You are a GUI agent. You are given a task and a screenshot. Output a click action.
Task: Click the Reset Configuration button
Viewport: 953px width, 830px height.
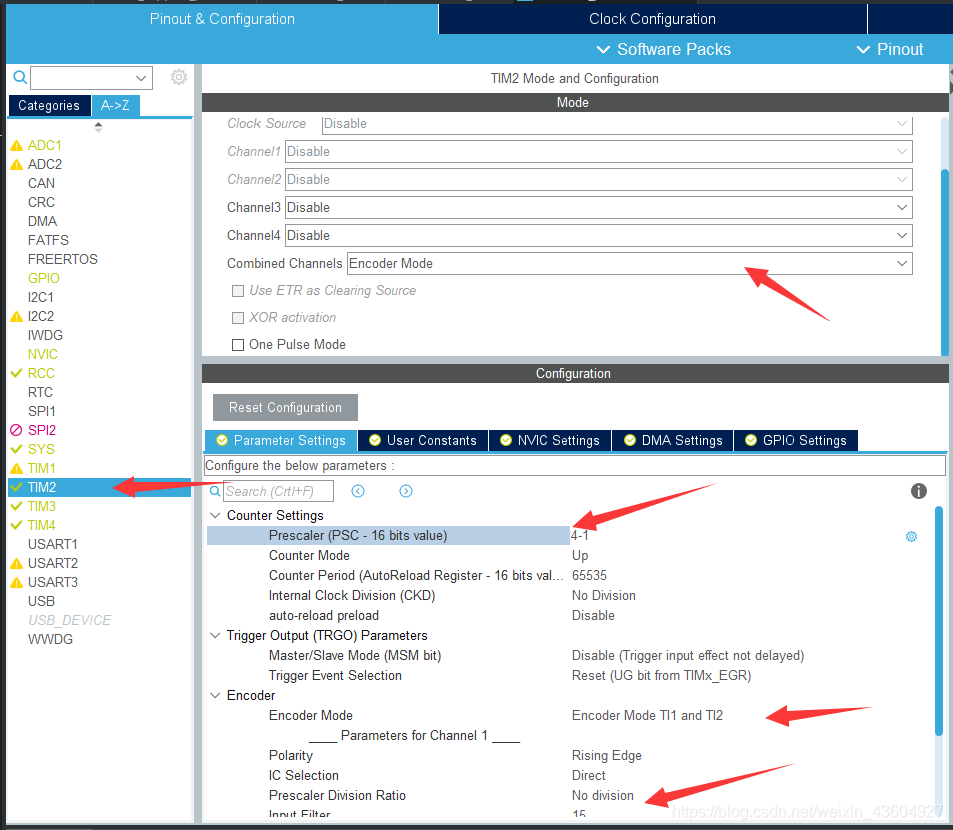click(x=285, y=408)
